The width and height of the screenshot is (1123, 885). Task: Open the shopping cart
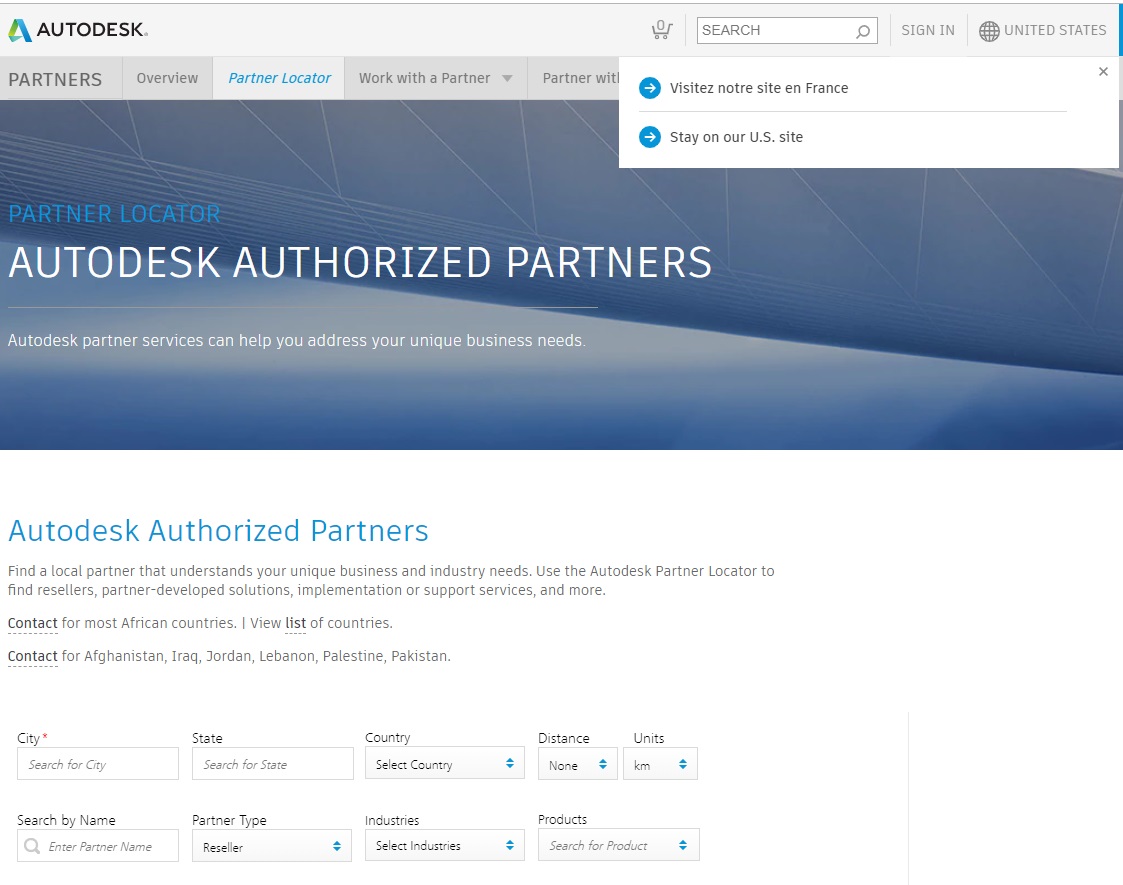pyautogui.click(x=661, y=30)
